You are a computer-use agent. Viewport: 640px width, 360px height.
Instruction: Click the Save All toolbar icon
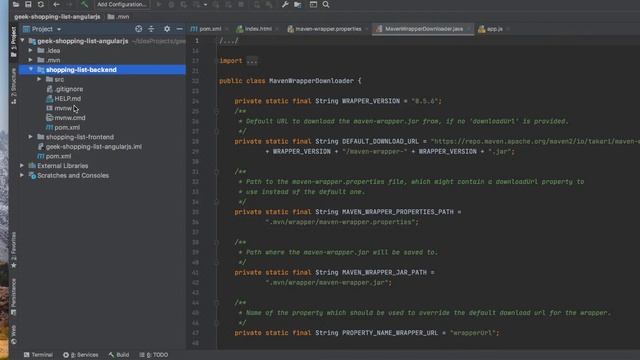pos(28,4)
